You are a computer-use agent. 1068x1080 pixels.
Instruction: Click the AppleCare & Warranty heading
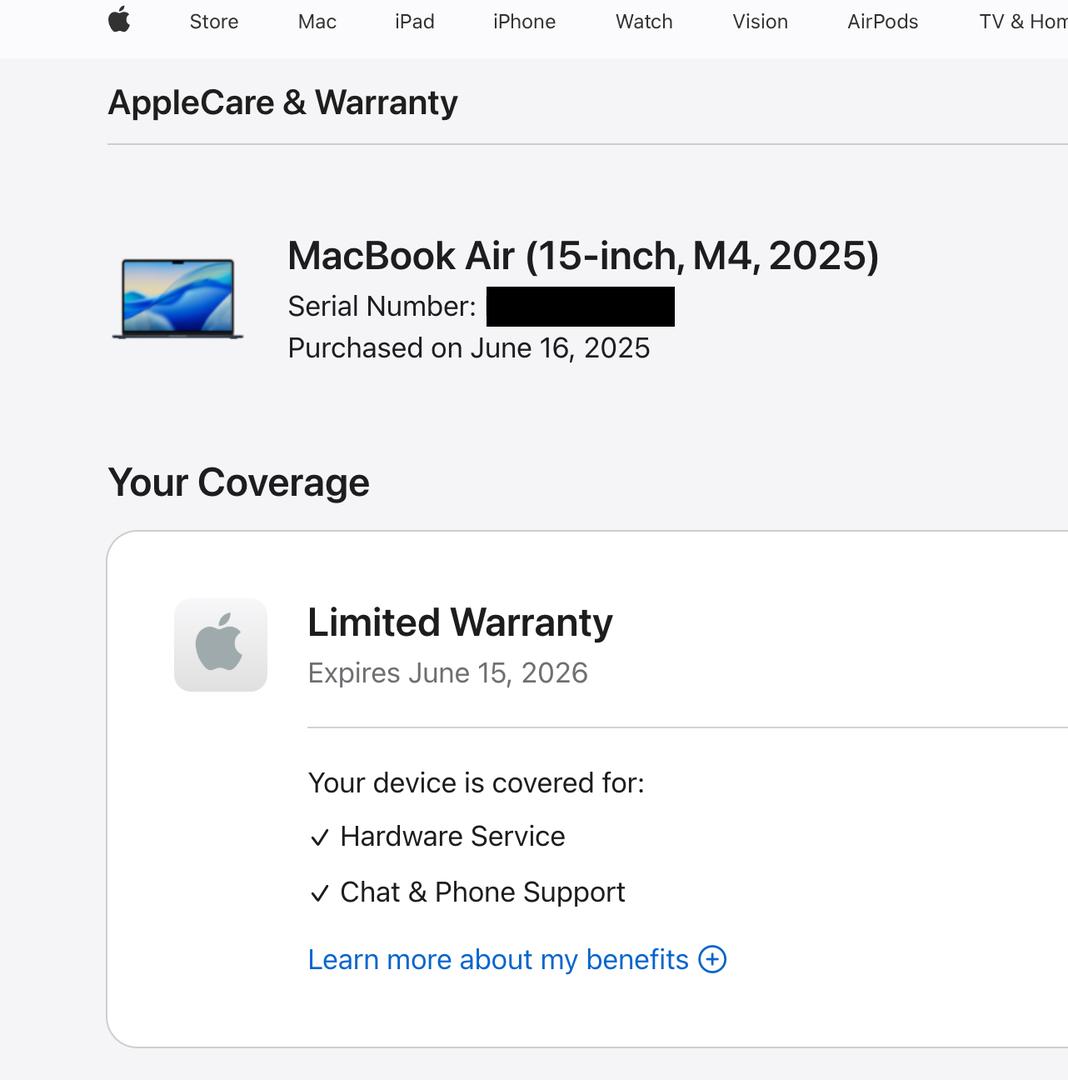(282, 103)
